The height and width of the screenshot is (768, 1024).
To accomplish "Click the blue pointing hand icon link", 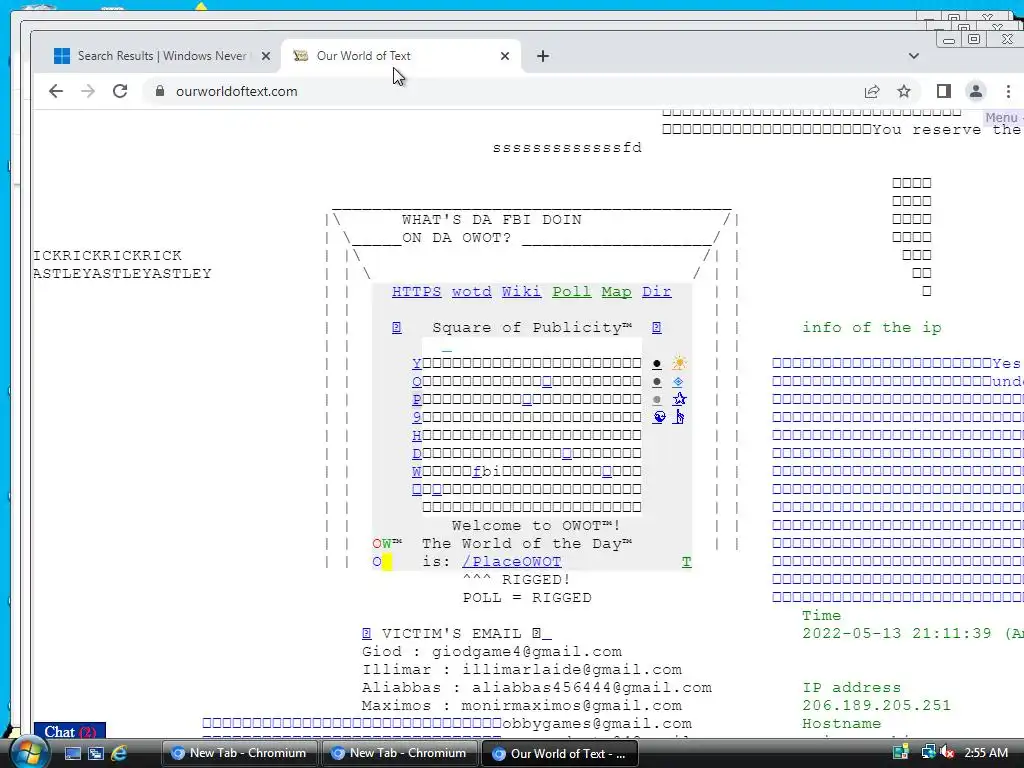I will (679, 417).
